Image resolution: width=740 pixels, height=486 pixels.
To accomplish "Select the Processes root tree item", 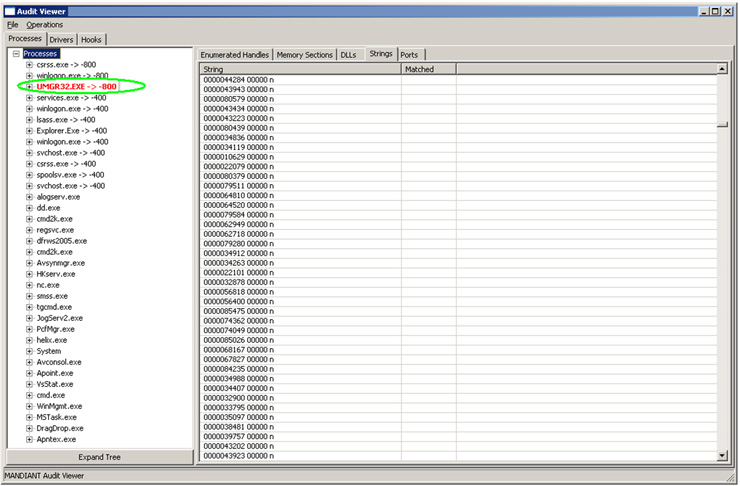I will pos(40,54).
